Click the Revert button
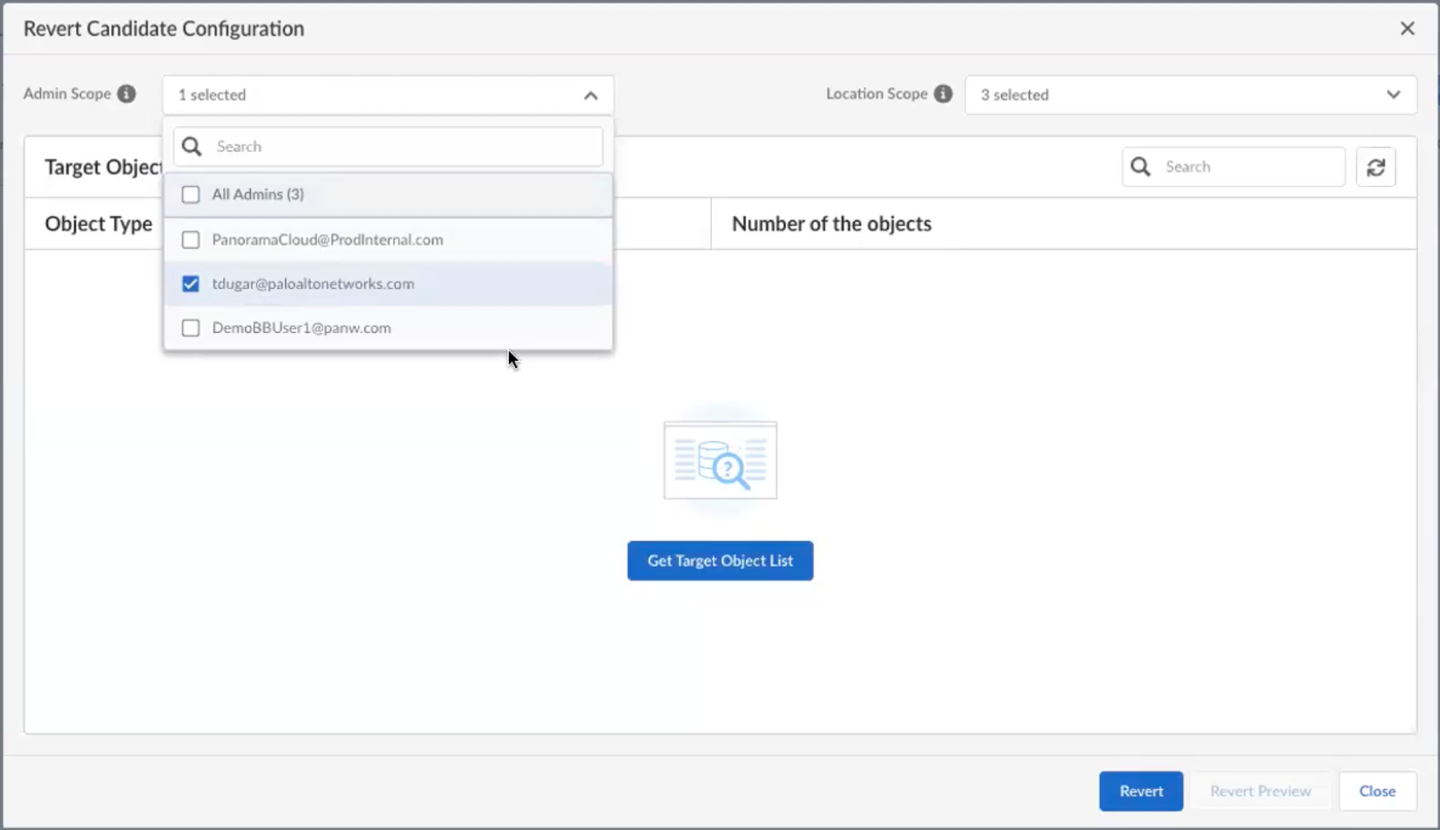1440x830 pixels. 1141,791
